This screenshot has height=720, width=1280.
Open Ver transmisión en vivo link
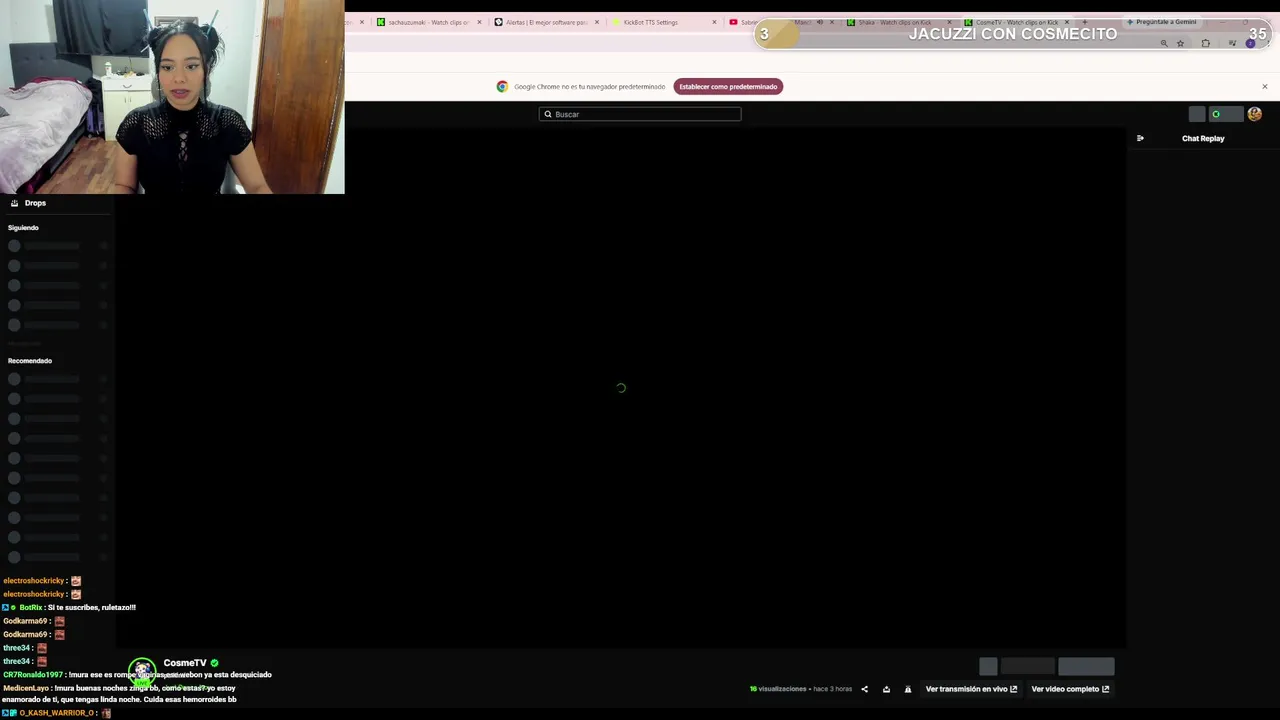[971, 689]
